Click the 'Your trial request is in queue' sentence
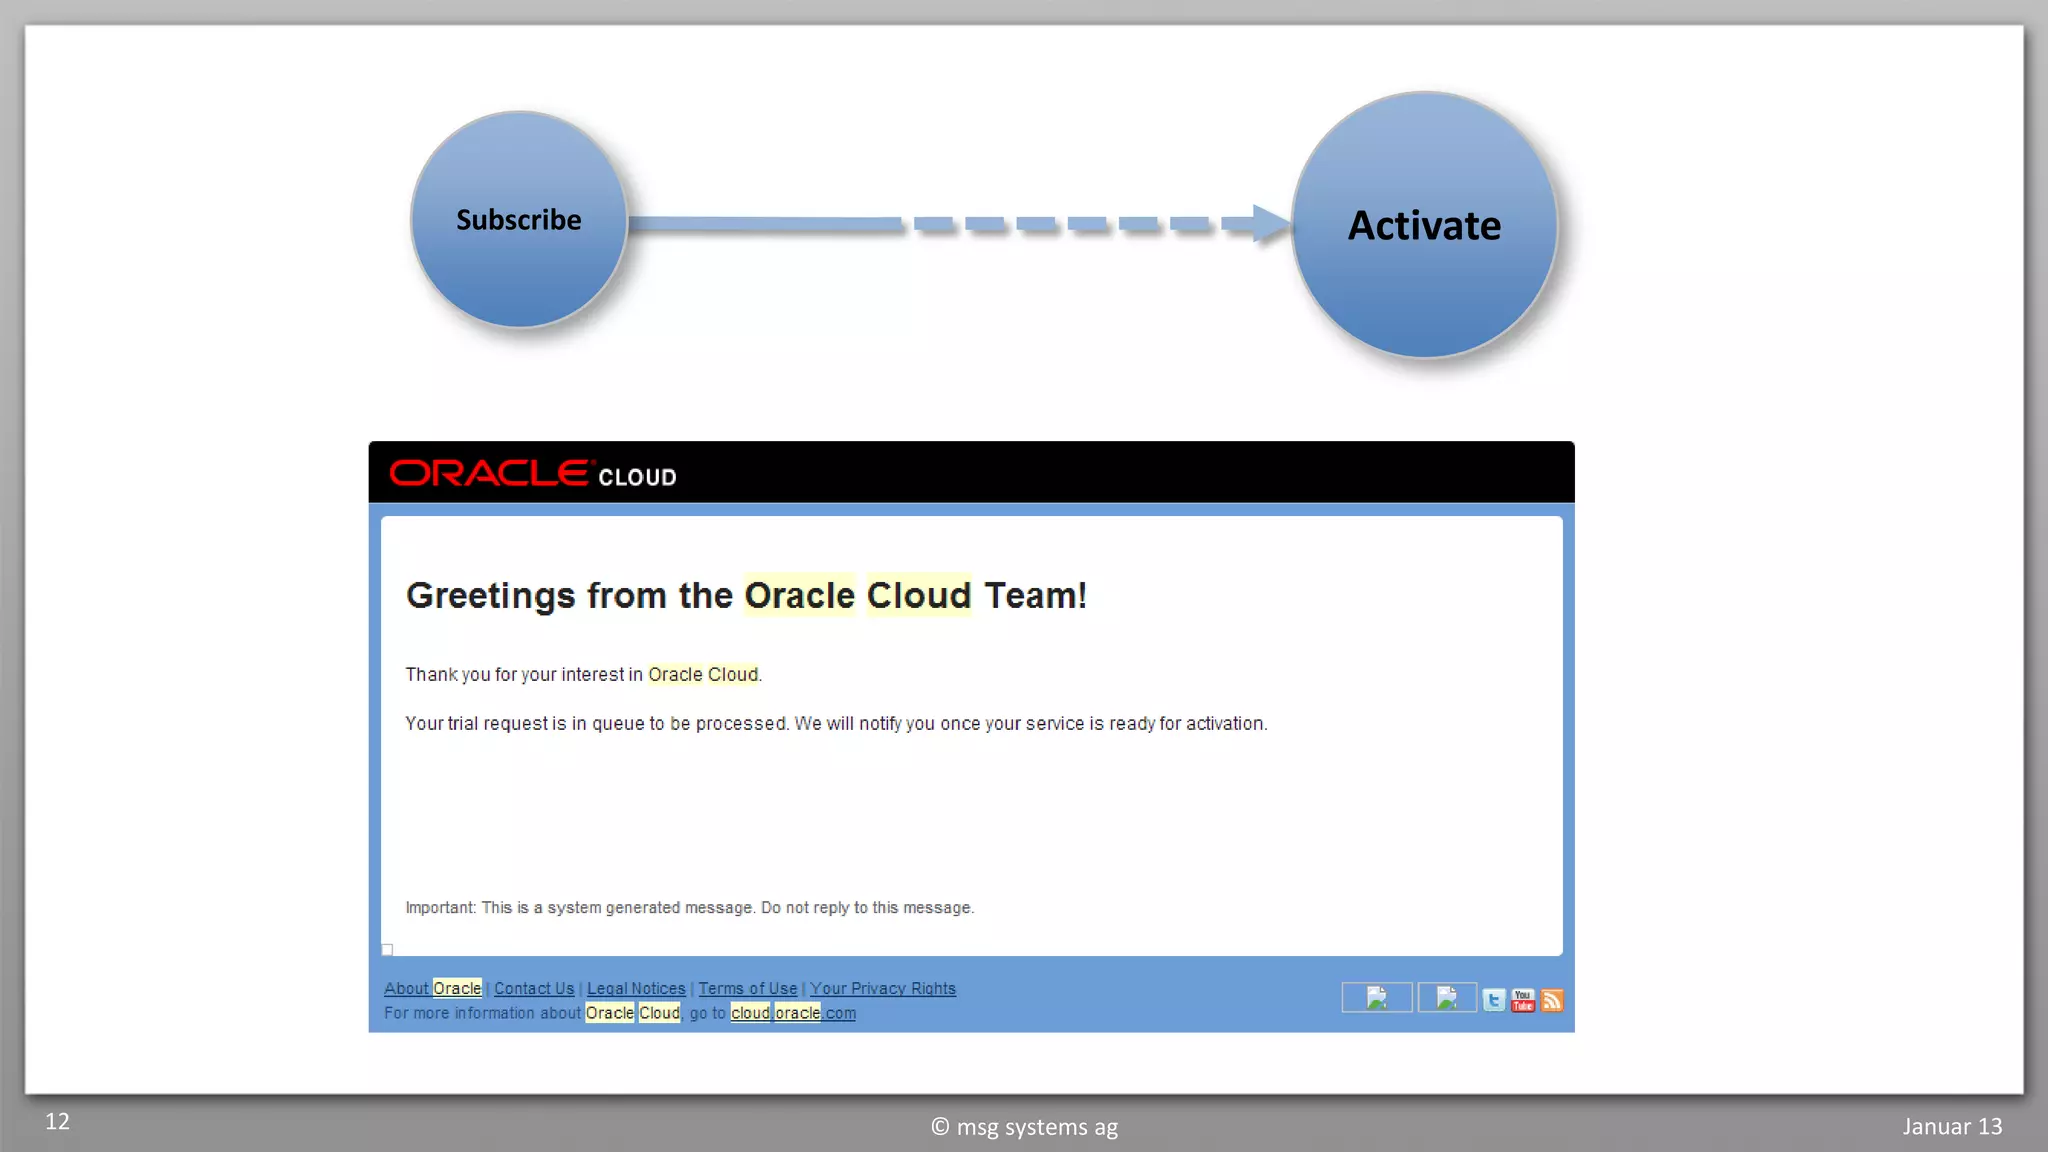The height and width of the screenshot is (1152, 2048). (836, 724)
